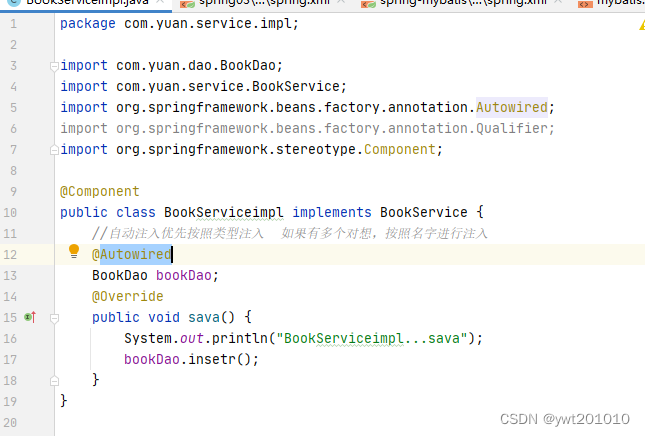Click the package keyword on line 1
The width and height of the screenshot is (645, 436).
pyautogui.click(x=88, y=24)
